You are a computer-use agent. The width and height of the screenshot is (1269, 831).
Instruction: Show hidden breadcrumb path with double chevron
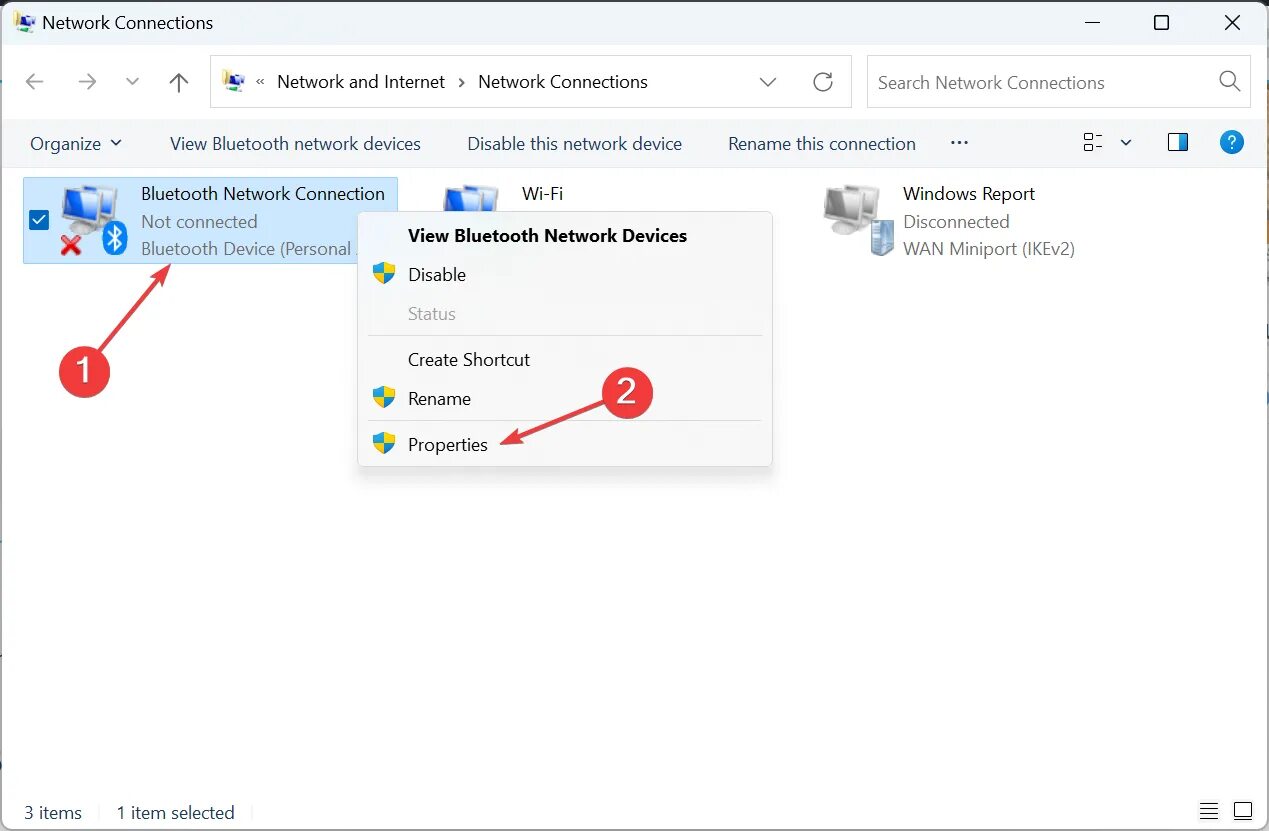tap(260, 82)
